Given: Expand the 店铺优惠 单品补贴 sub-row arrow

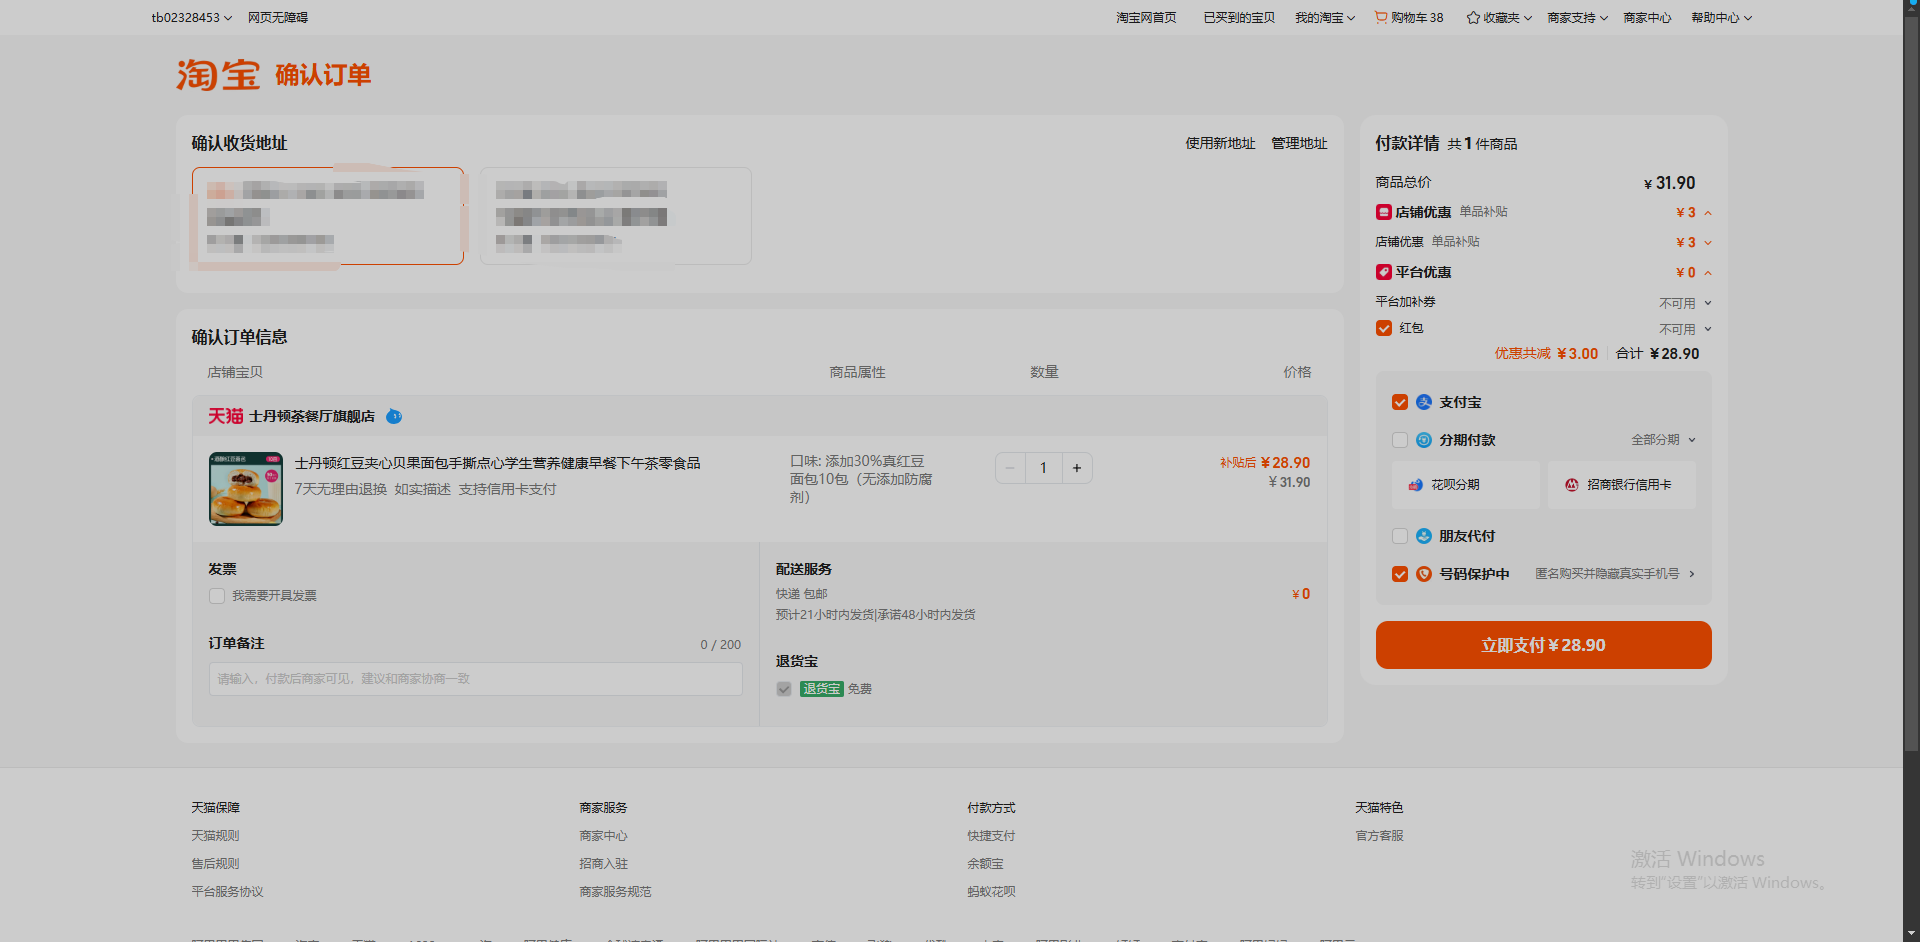Looking at the screenshot, I should (x=1708, y=243).
